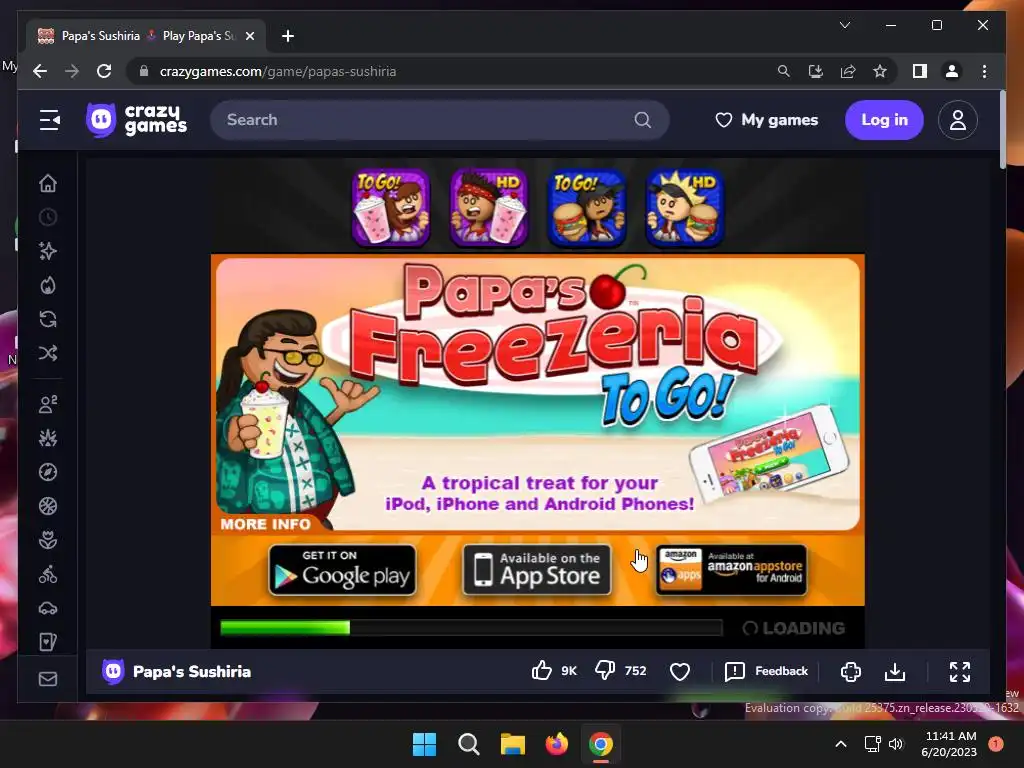Viewport: 1024px width, 768px height.
Task: Open card games icon in sidebar
Action: pyautogui.click(x=48, y=643)
